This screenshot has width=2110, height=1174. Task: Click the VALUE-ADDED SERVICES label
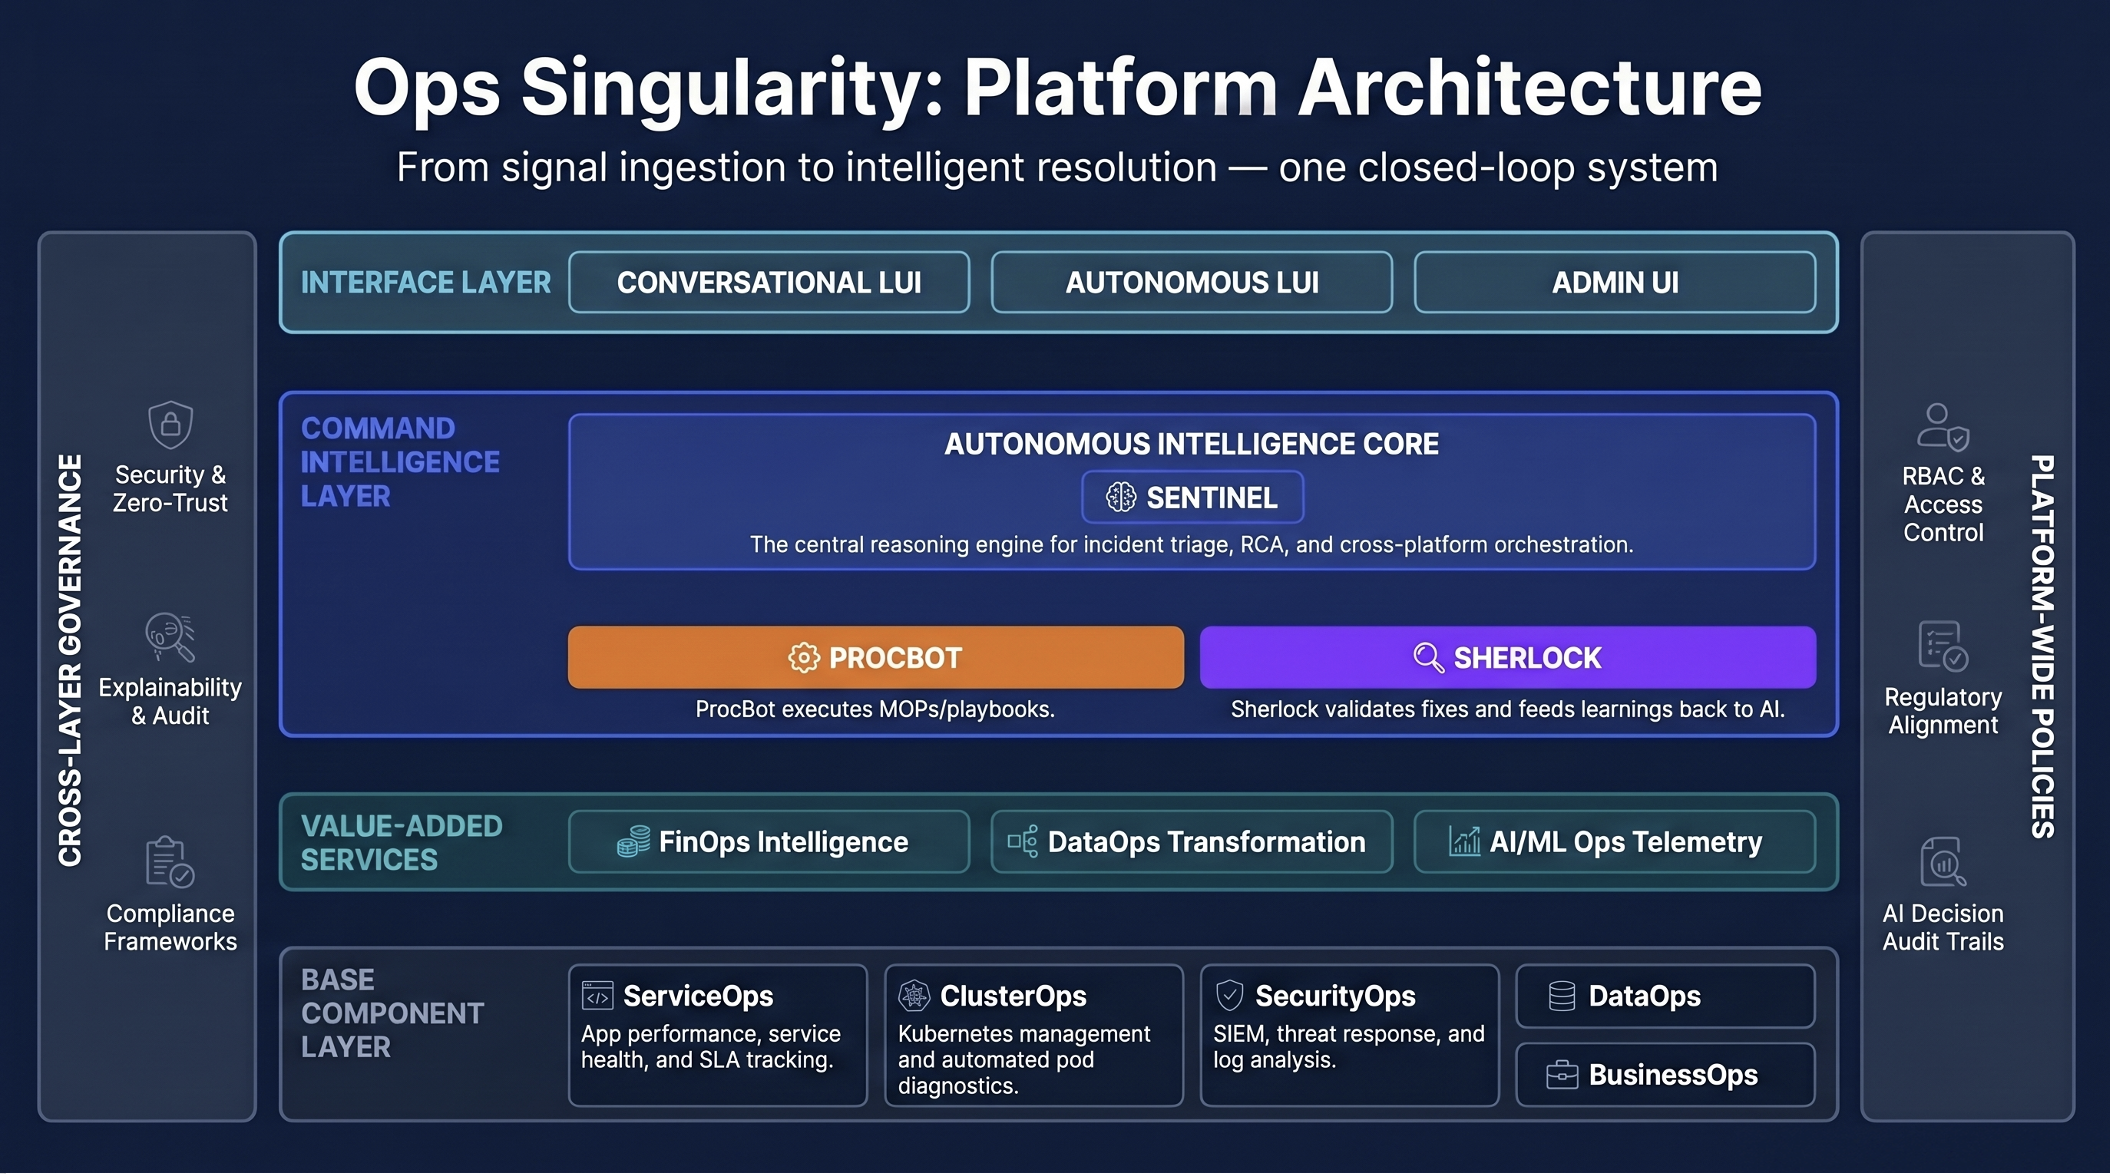(x=401, y=842)
